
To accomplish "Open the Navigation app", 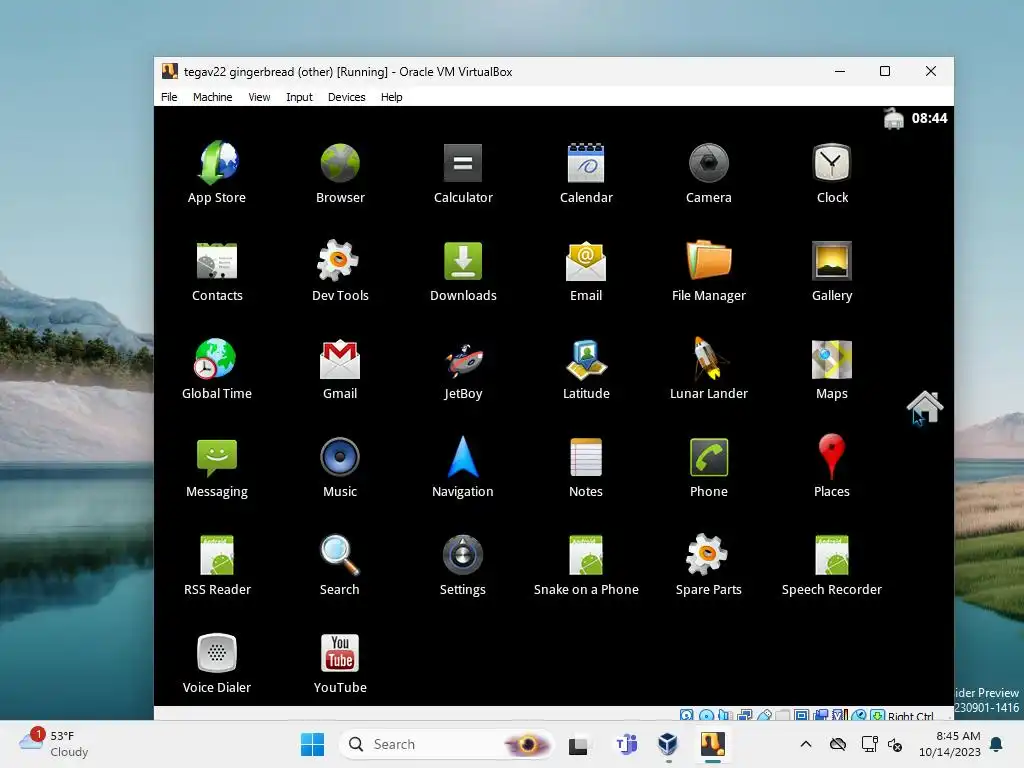I will pos(463,466).
